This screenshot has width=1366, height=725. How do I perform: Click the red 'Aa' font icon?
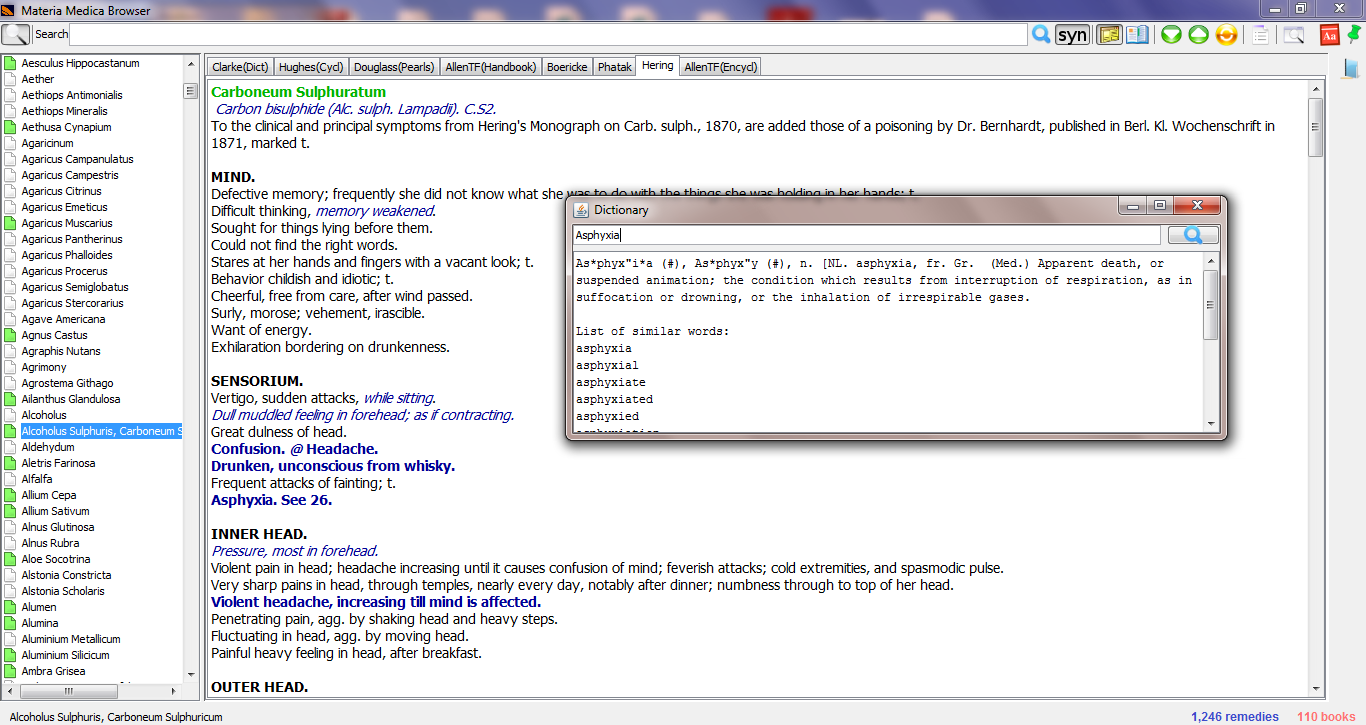1329,35
